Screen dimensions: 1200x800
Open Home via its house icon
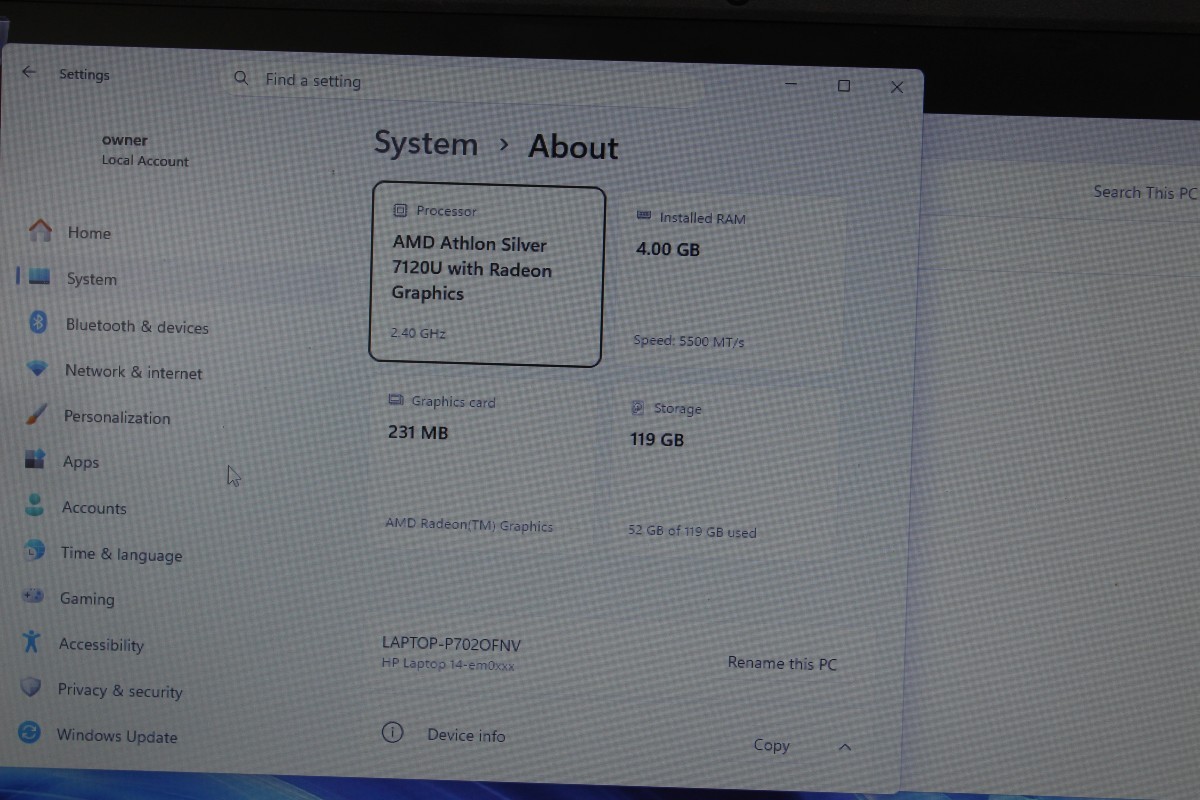pos(40,231)
